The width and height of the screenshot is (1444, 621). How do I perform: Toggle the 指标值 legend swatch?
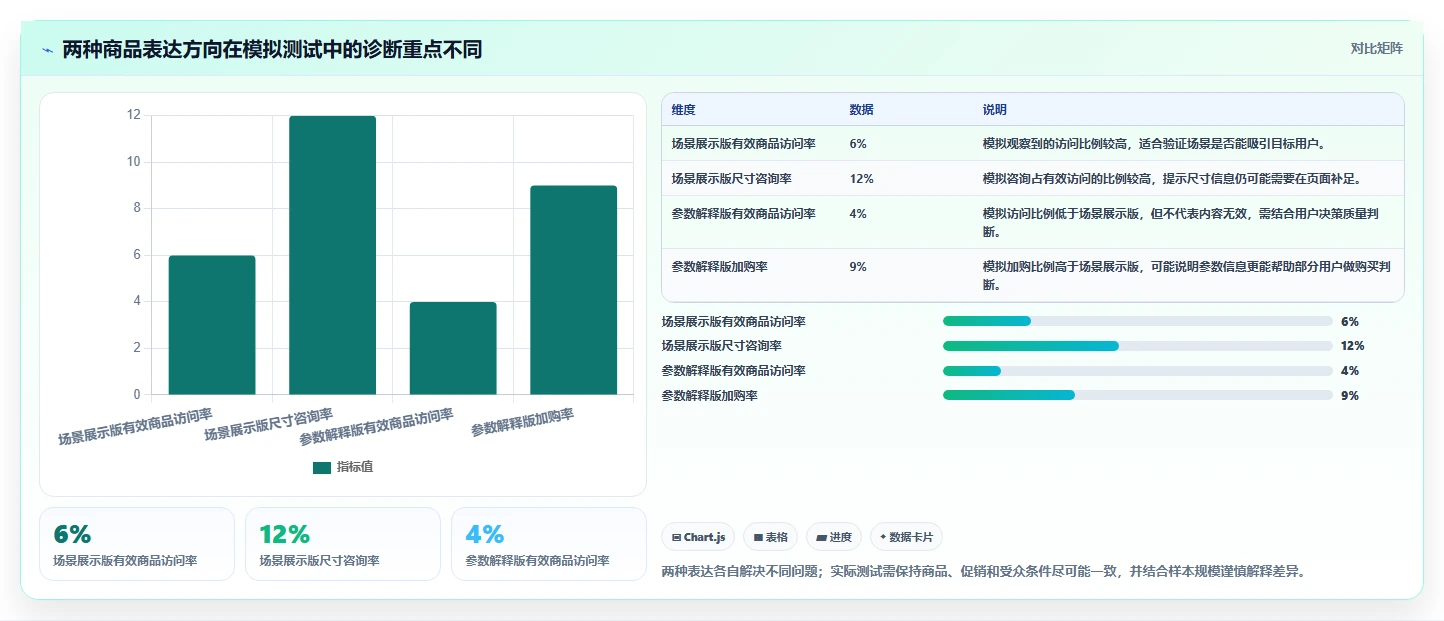[x=321, y=467]
